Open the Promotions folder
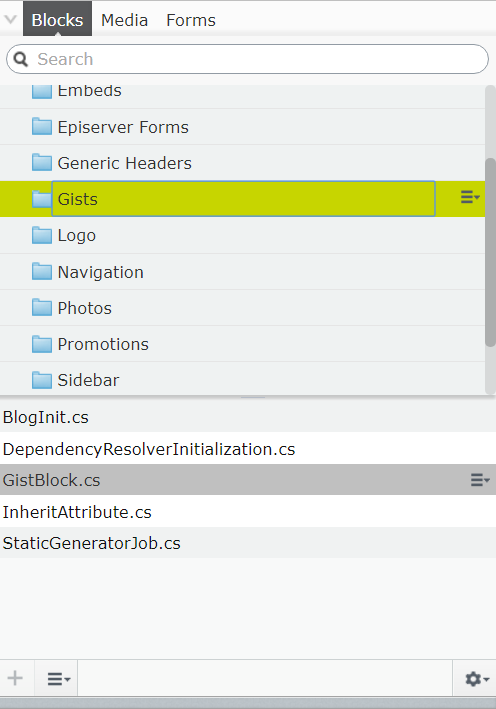496x709 pixels. pos(242,344)
